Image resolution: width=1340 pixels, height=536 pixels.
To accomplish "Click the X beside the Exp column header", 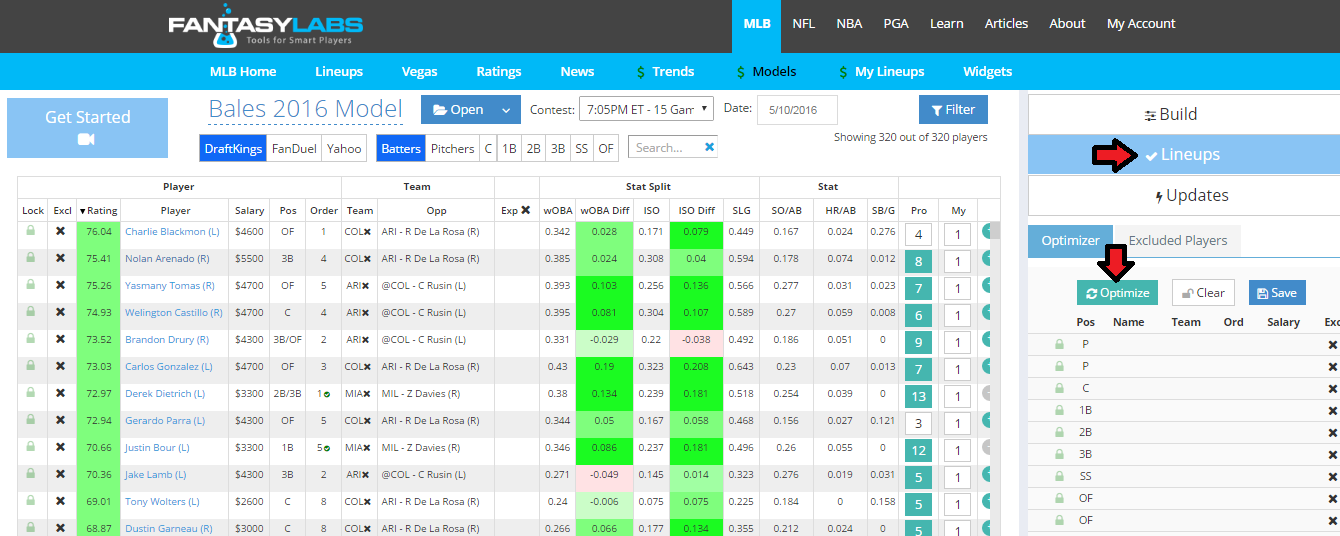I will [x=525, y=210].
